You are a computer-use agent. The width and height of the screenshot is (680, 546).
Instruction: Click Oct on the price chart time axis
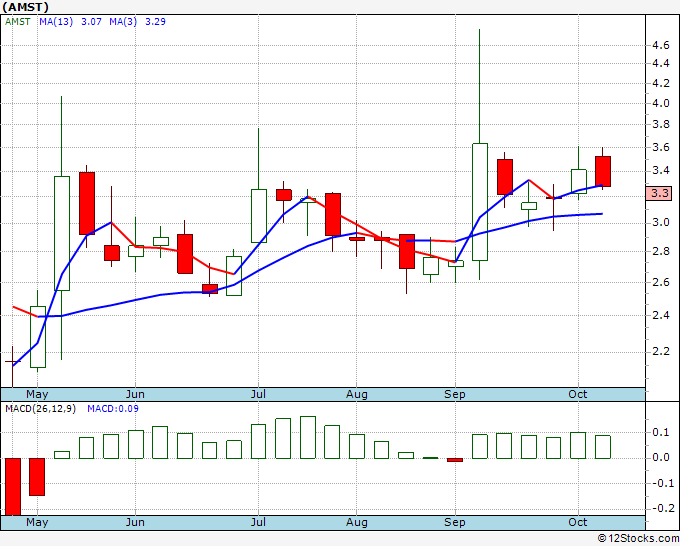578,394
